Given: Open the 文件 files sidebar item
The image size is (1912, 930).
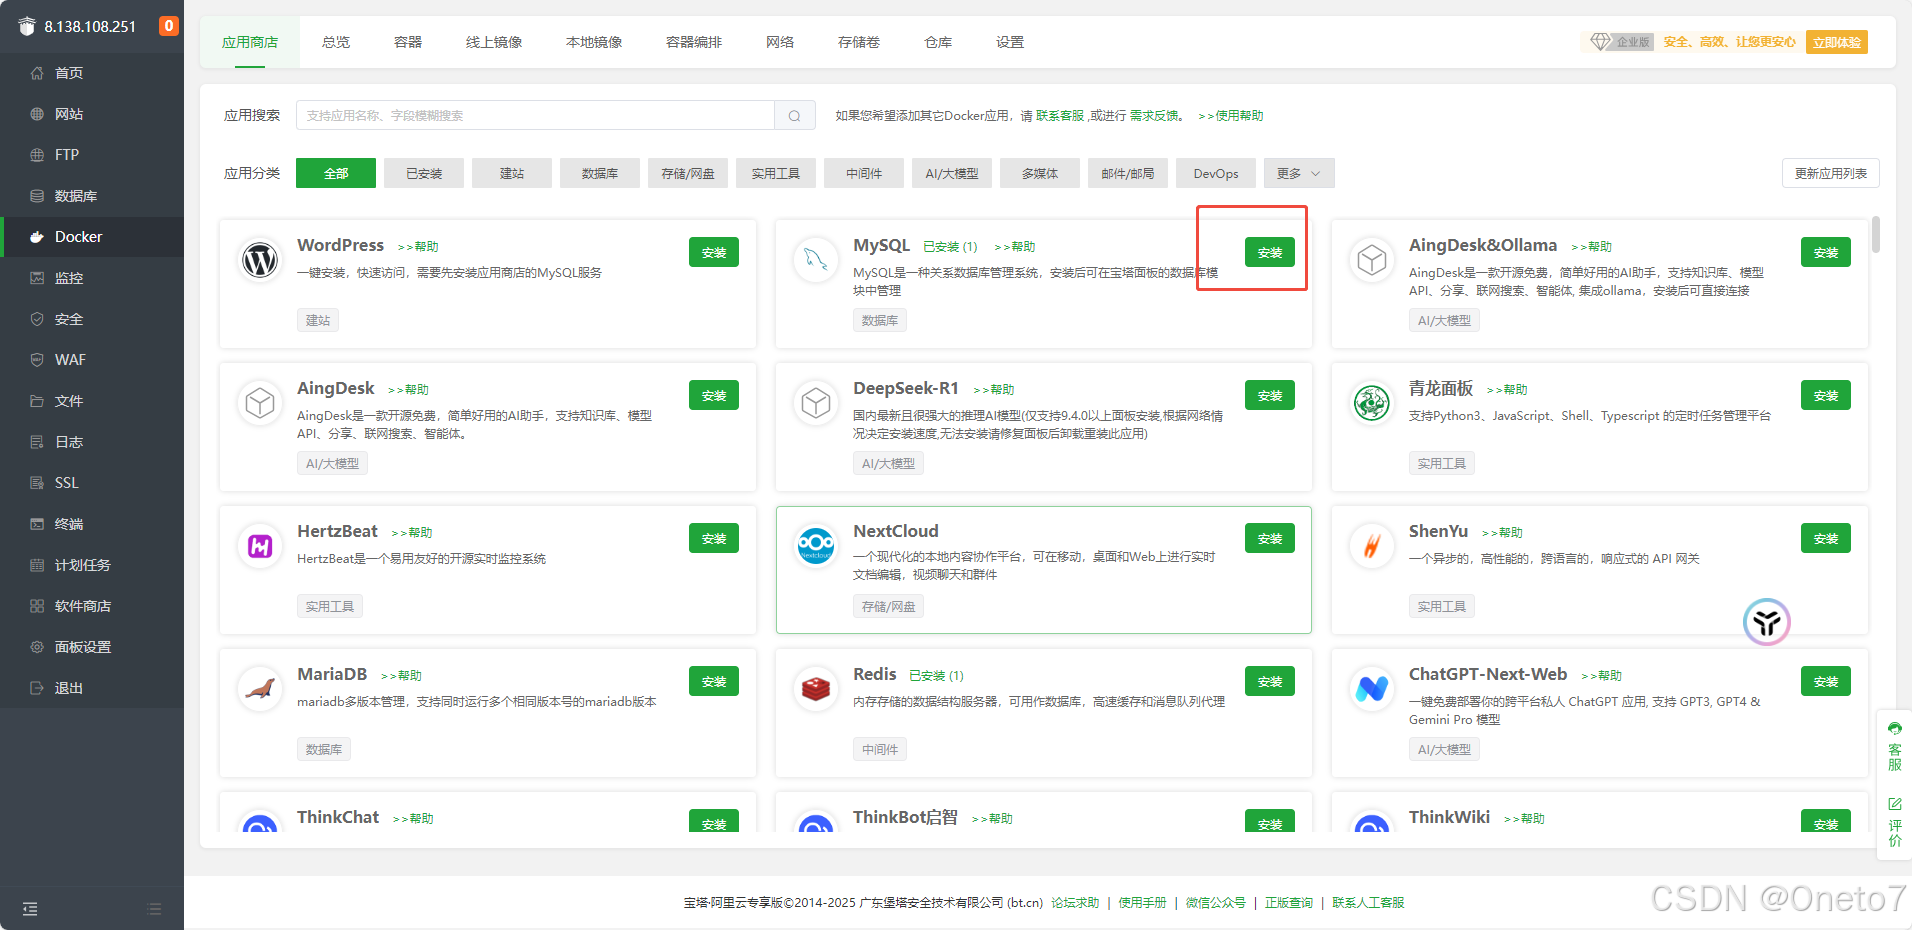Looking at the screenshot, I should point(92,401).
